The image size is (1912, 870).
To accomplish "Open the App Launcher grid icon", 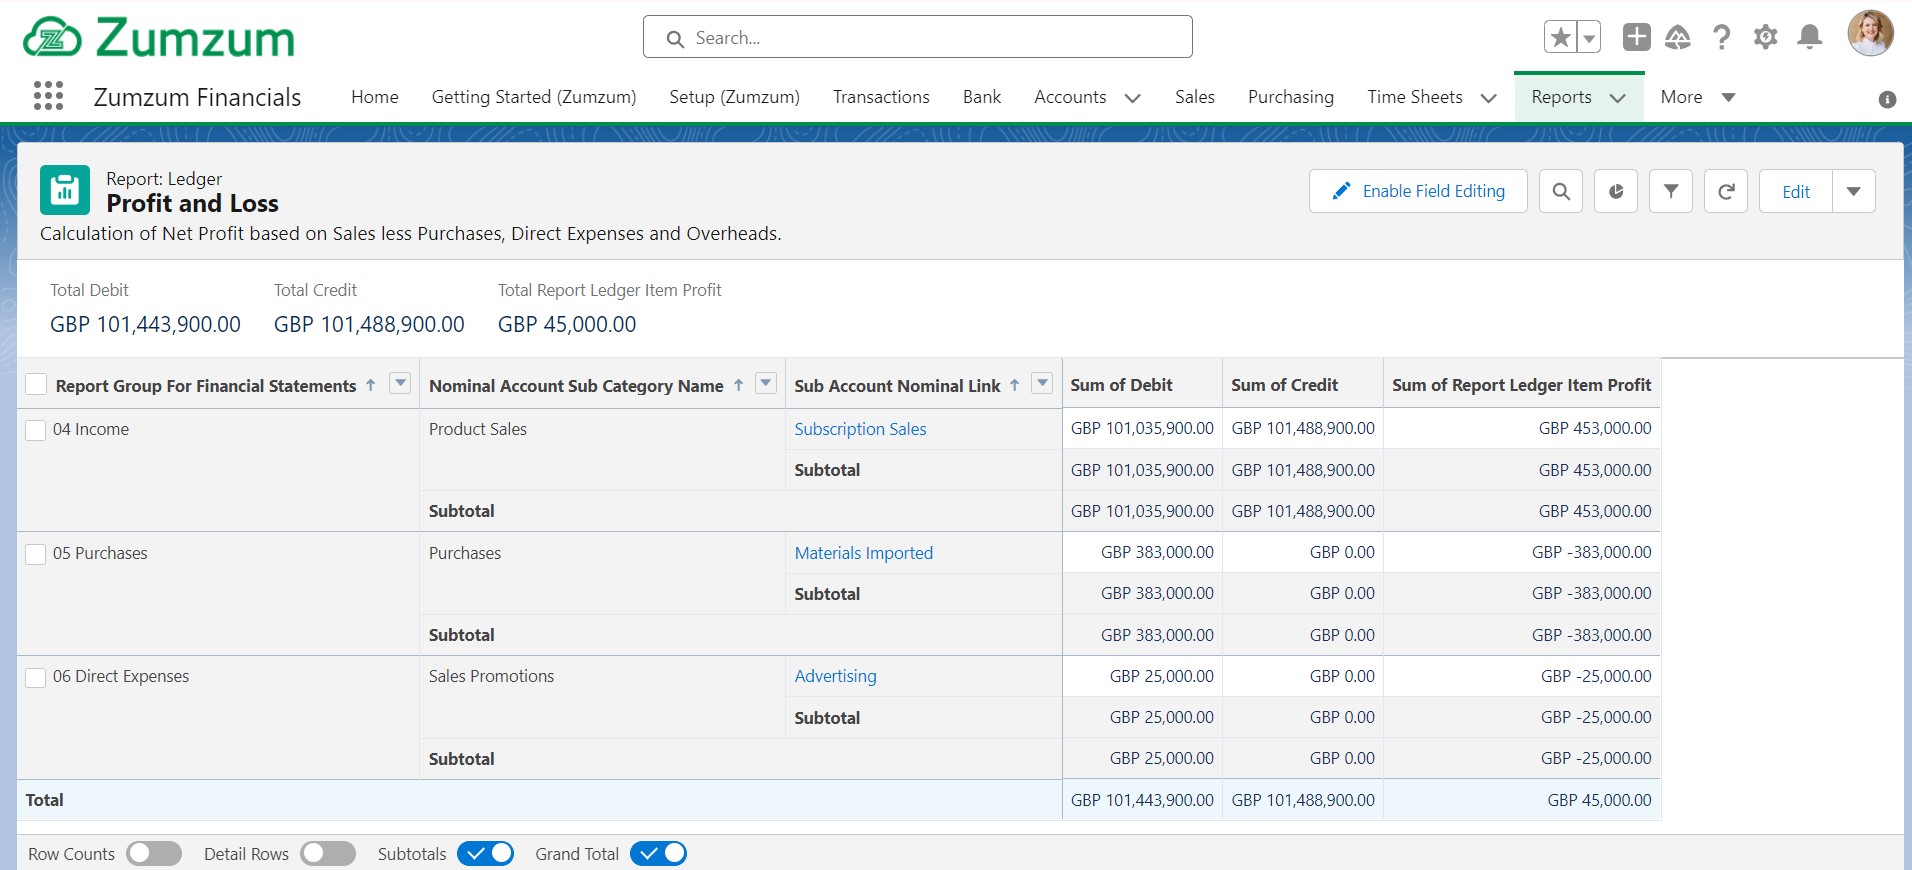I will point(48,96).
